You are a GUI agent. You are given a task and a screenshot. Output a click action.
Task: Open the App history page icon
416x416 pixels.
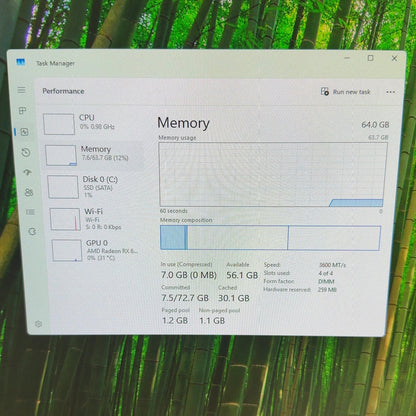pyautogui.click(x=26, y=153)
